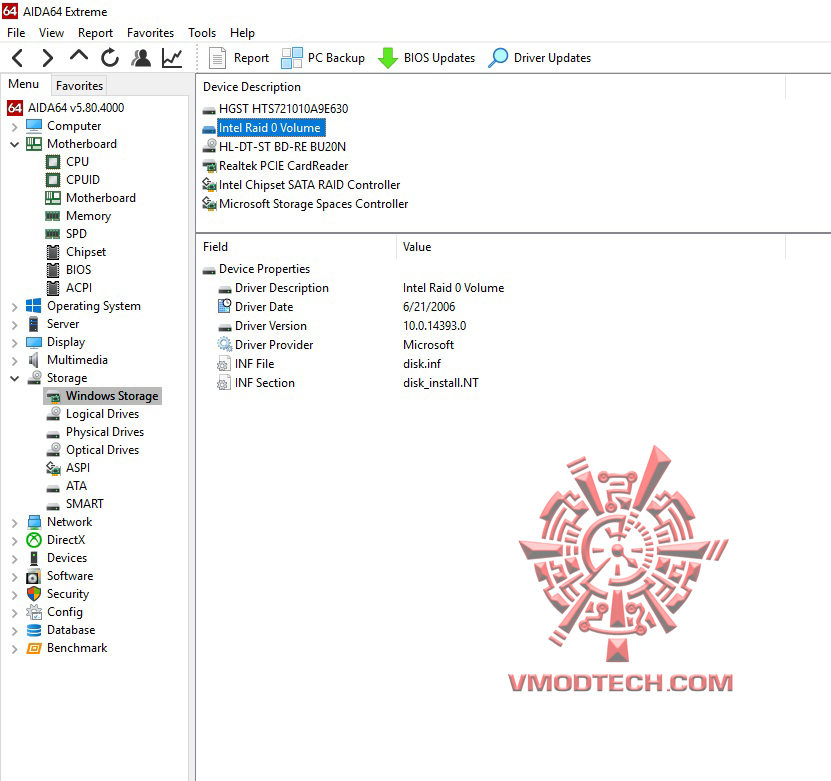The image size is (831, 781).
Task: Expand the Network tree node
Action: [12, 521]
